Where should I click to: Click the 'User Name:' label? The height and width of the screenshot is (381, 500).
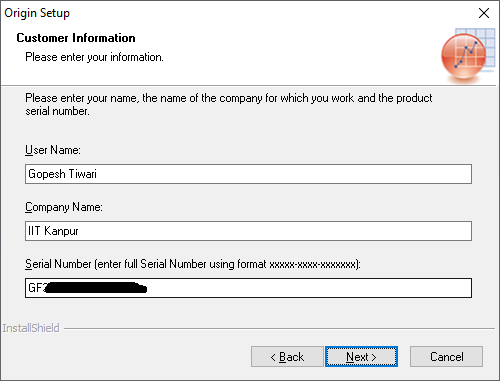pyautogui.click(x=53, y=150)
